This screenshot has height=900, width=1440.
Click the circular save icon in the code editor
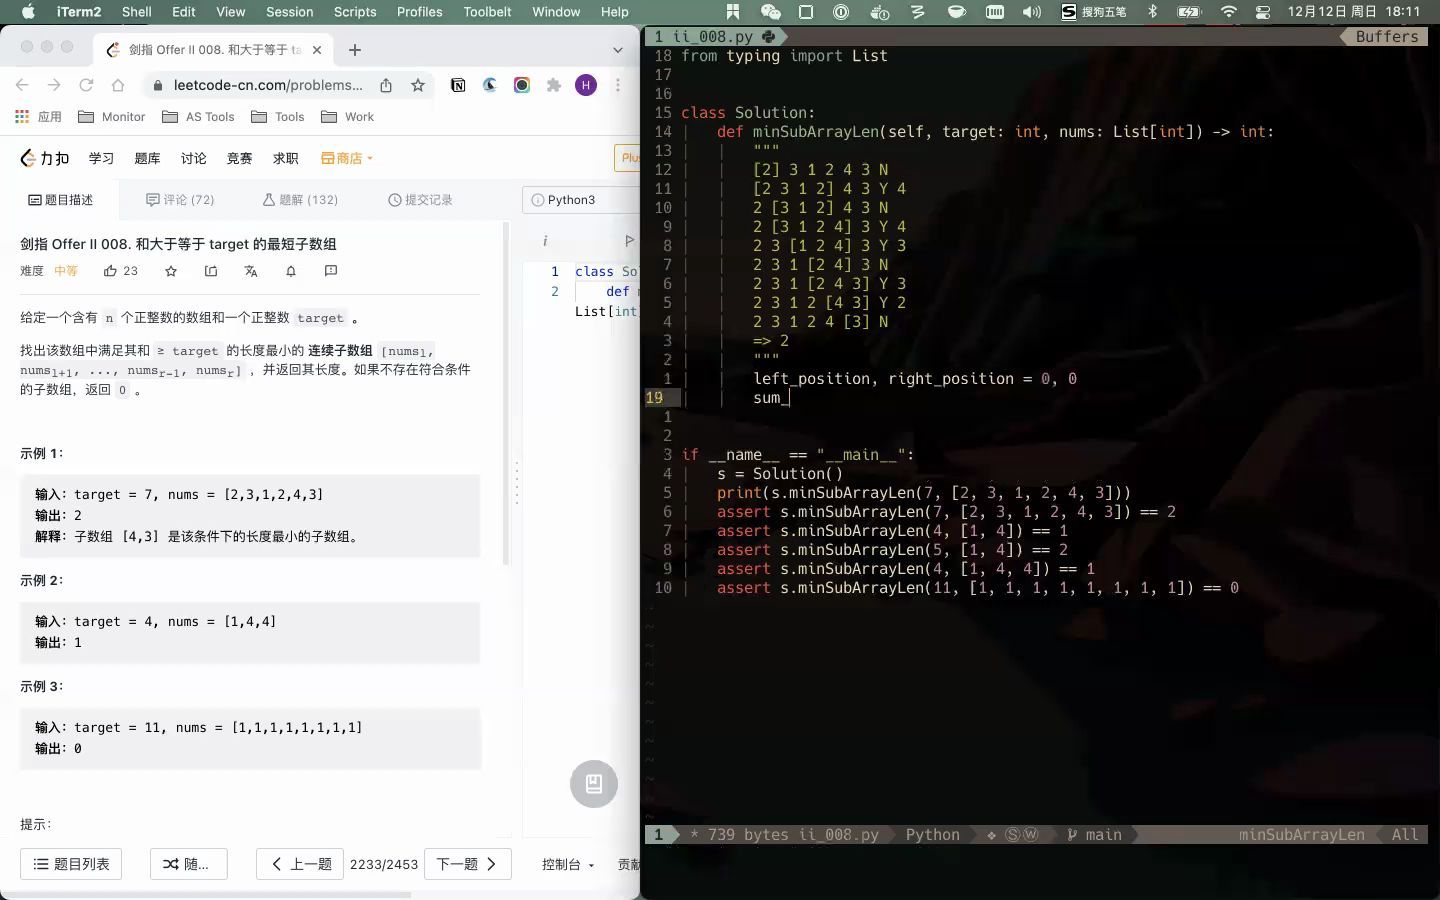coord(593,784)
